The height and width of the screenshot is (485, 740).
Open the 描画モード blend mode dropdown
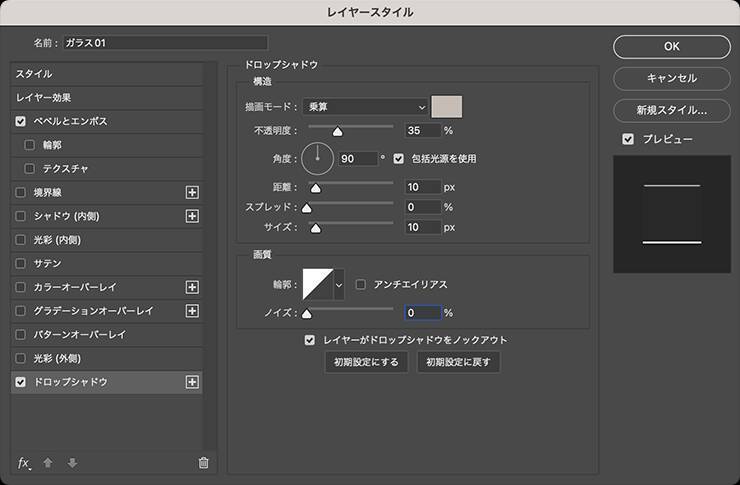pos(365,106)
